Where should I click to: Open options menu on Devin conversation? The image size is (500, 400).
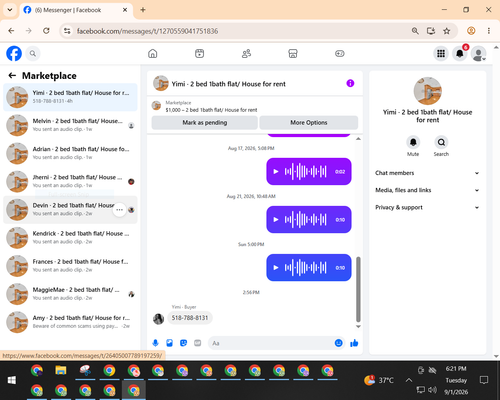119,210
